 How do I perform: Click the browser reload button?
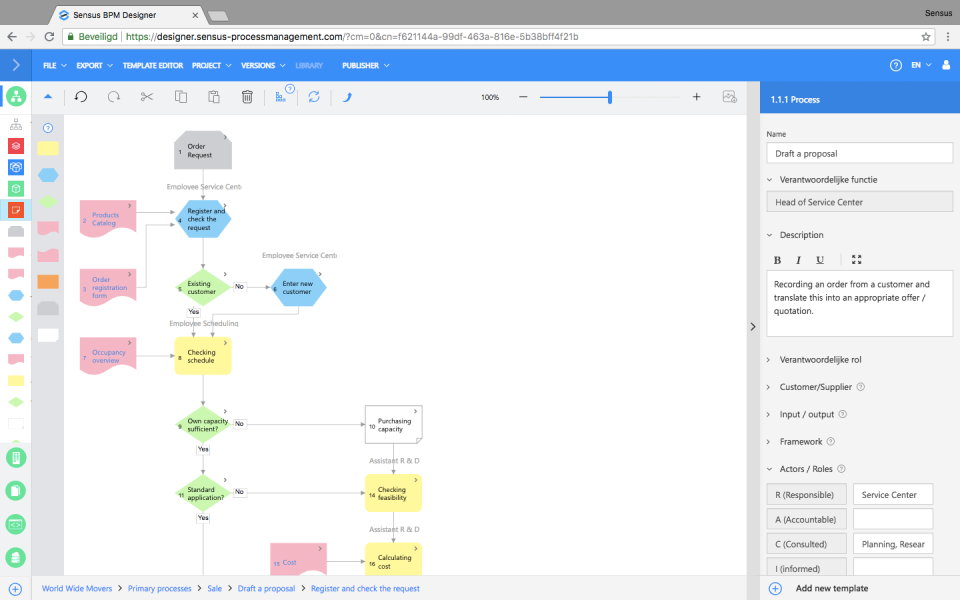point(50,37)
